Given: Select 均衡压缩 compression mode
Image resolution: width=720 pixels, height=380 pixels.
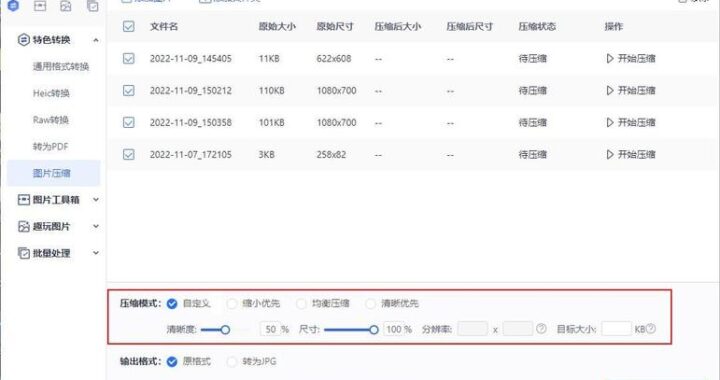Looking at the screenshot, I should [x=301, y=303].
